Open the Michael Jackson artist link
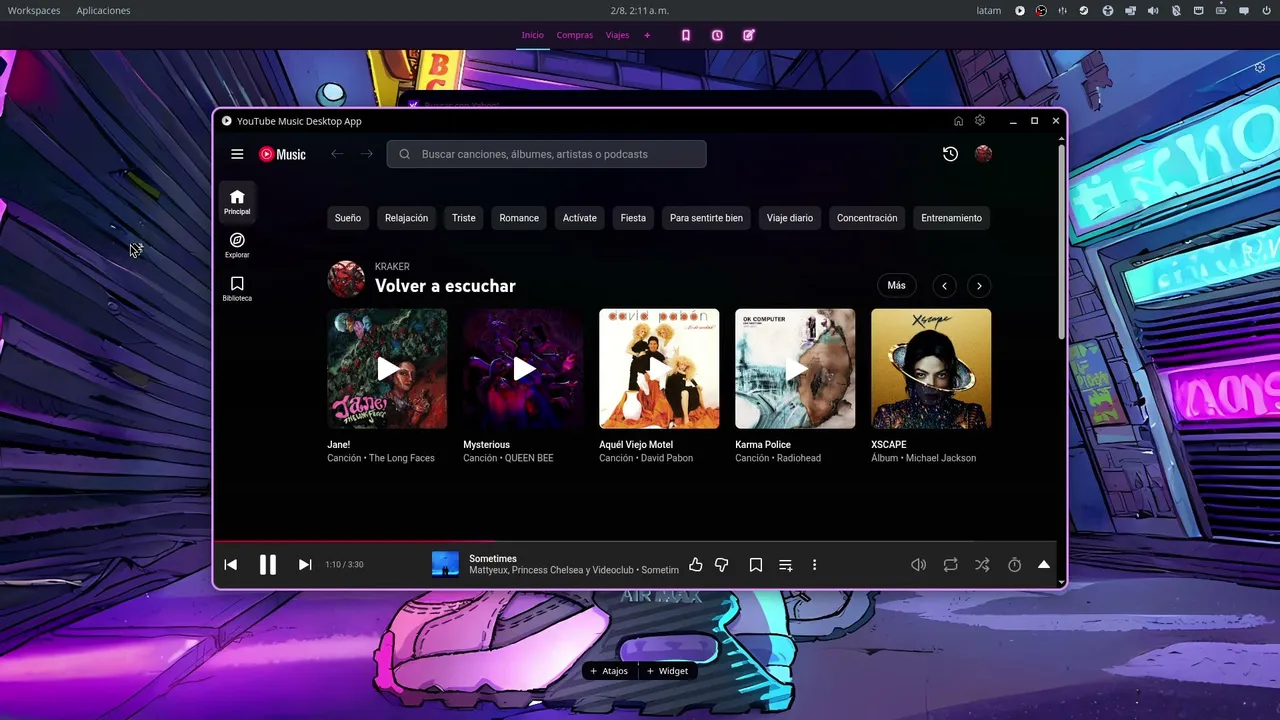Screen dimensions: 1280x720 click(x=941, y=458)
